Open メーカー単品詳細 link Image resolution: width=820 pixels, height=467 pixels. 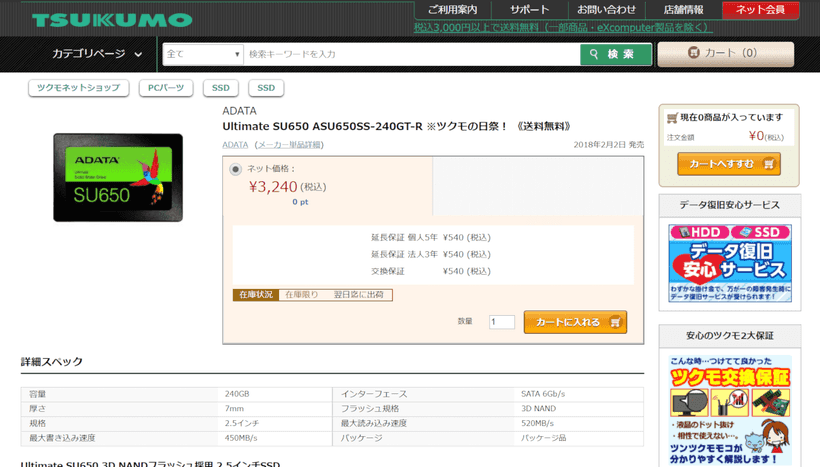(289, 145)
